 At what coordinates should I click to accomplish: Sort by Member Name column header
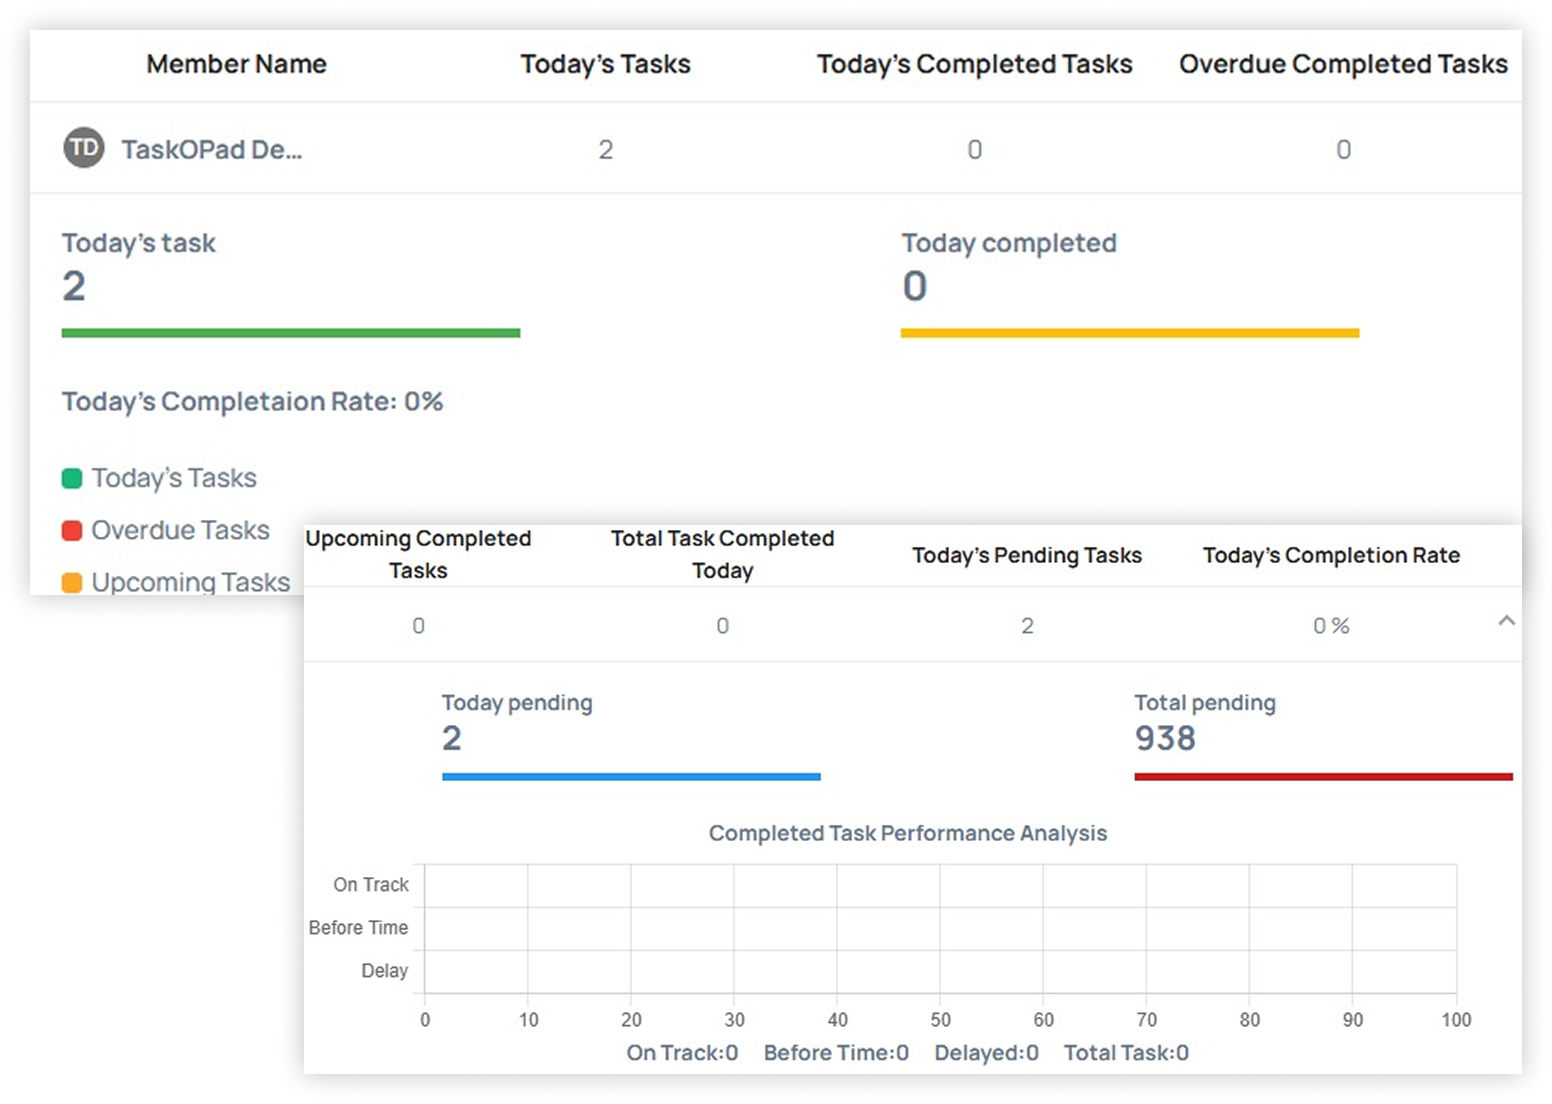point(236,64)
